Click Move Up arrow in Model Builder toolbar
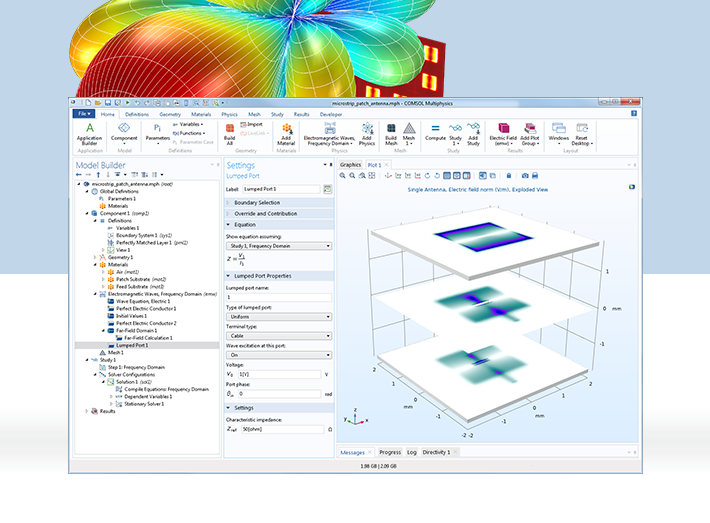This screenshot has width=710, height=523. click(x=98, y=174)
